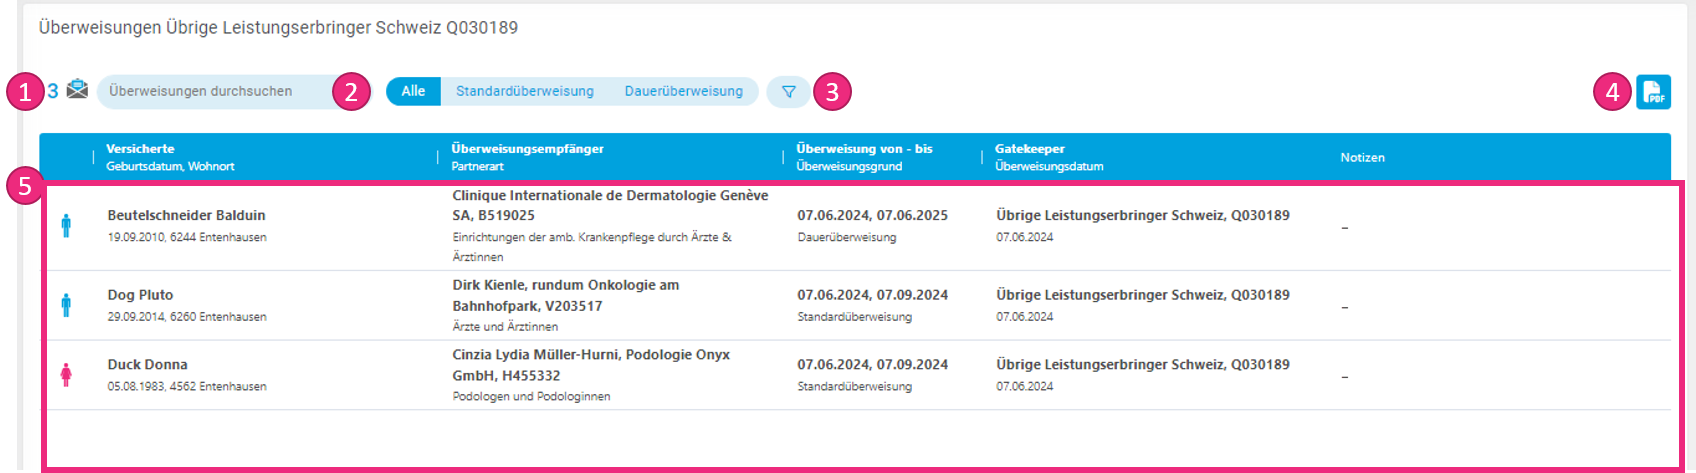Sort by Überweisung von - bis header
Viewport: 1696px width, 473px height.
864,148
